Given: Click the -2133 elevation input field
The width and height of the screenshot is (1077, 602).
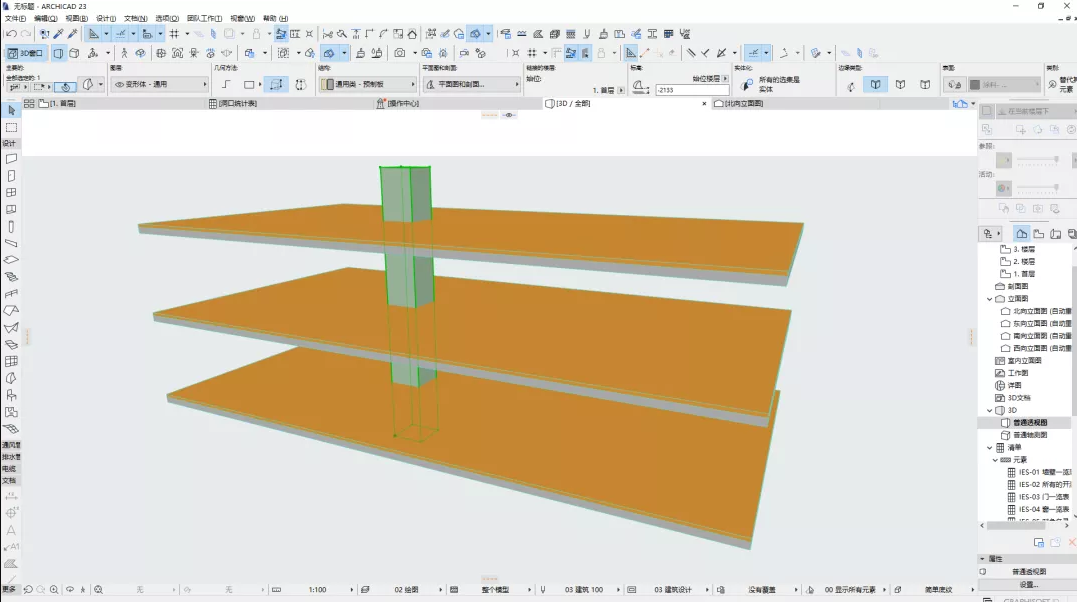Looking at the screenshot, I should point(691,90).
